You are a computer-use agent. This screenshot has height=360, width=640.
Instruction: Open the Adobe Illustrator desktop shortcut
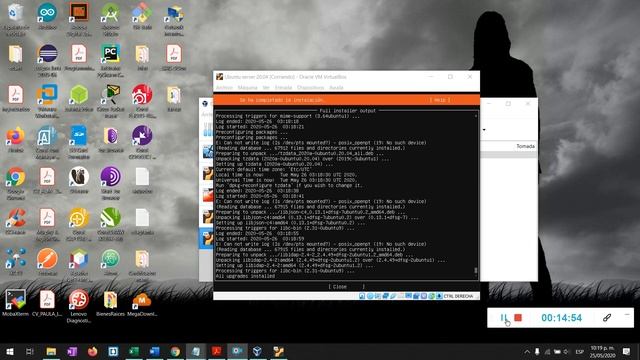click(x=79, y=18)
